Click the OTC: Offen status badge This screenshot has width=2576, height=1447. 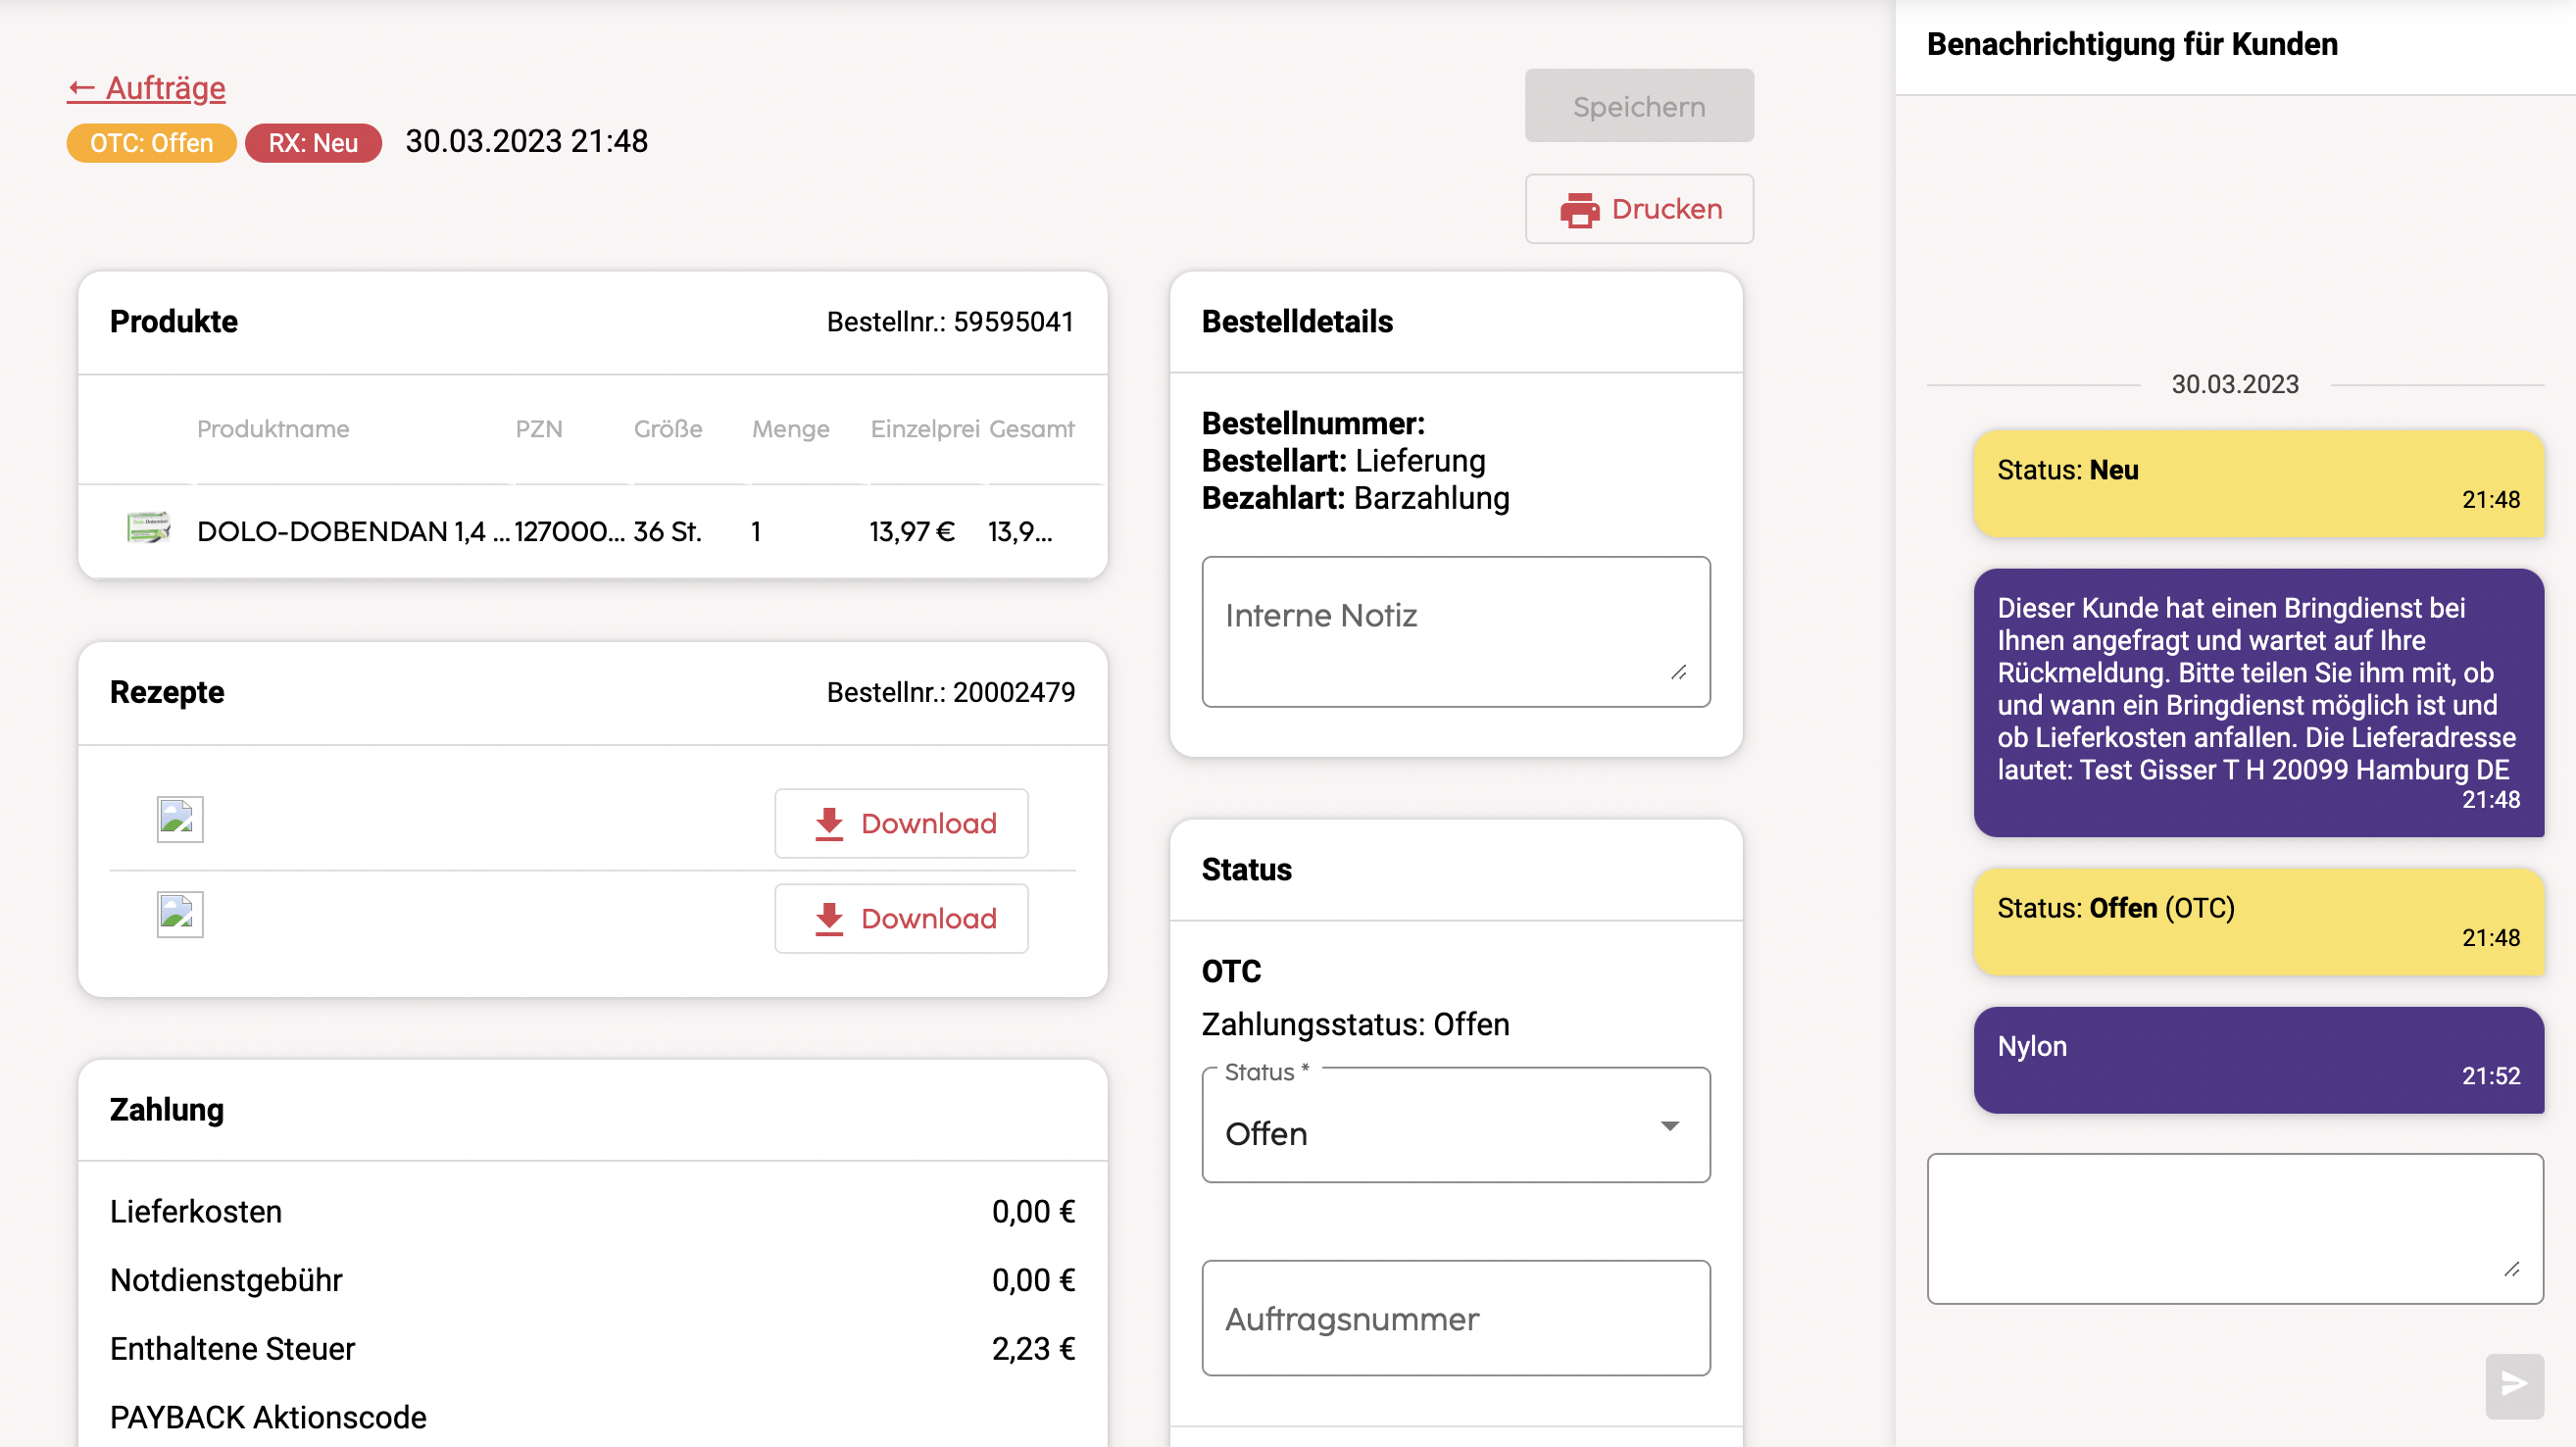pos(152,143)
